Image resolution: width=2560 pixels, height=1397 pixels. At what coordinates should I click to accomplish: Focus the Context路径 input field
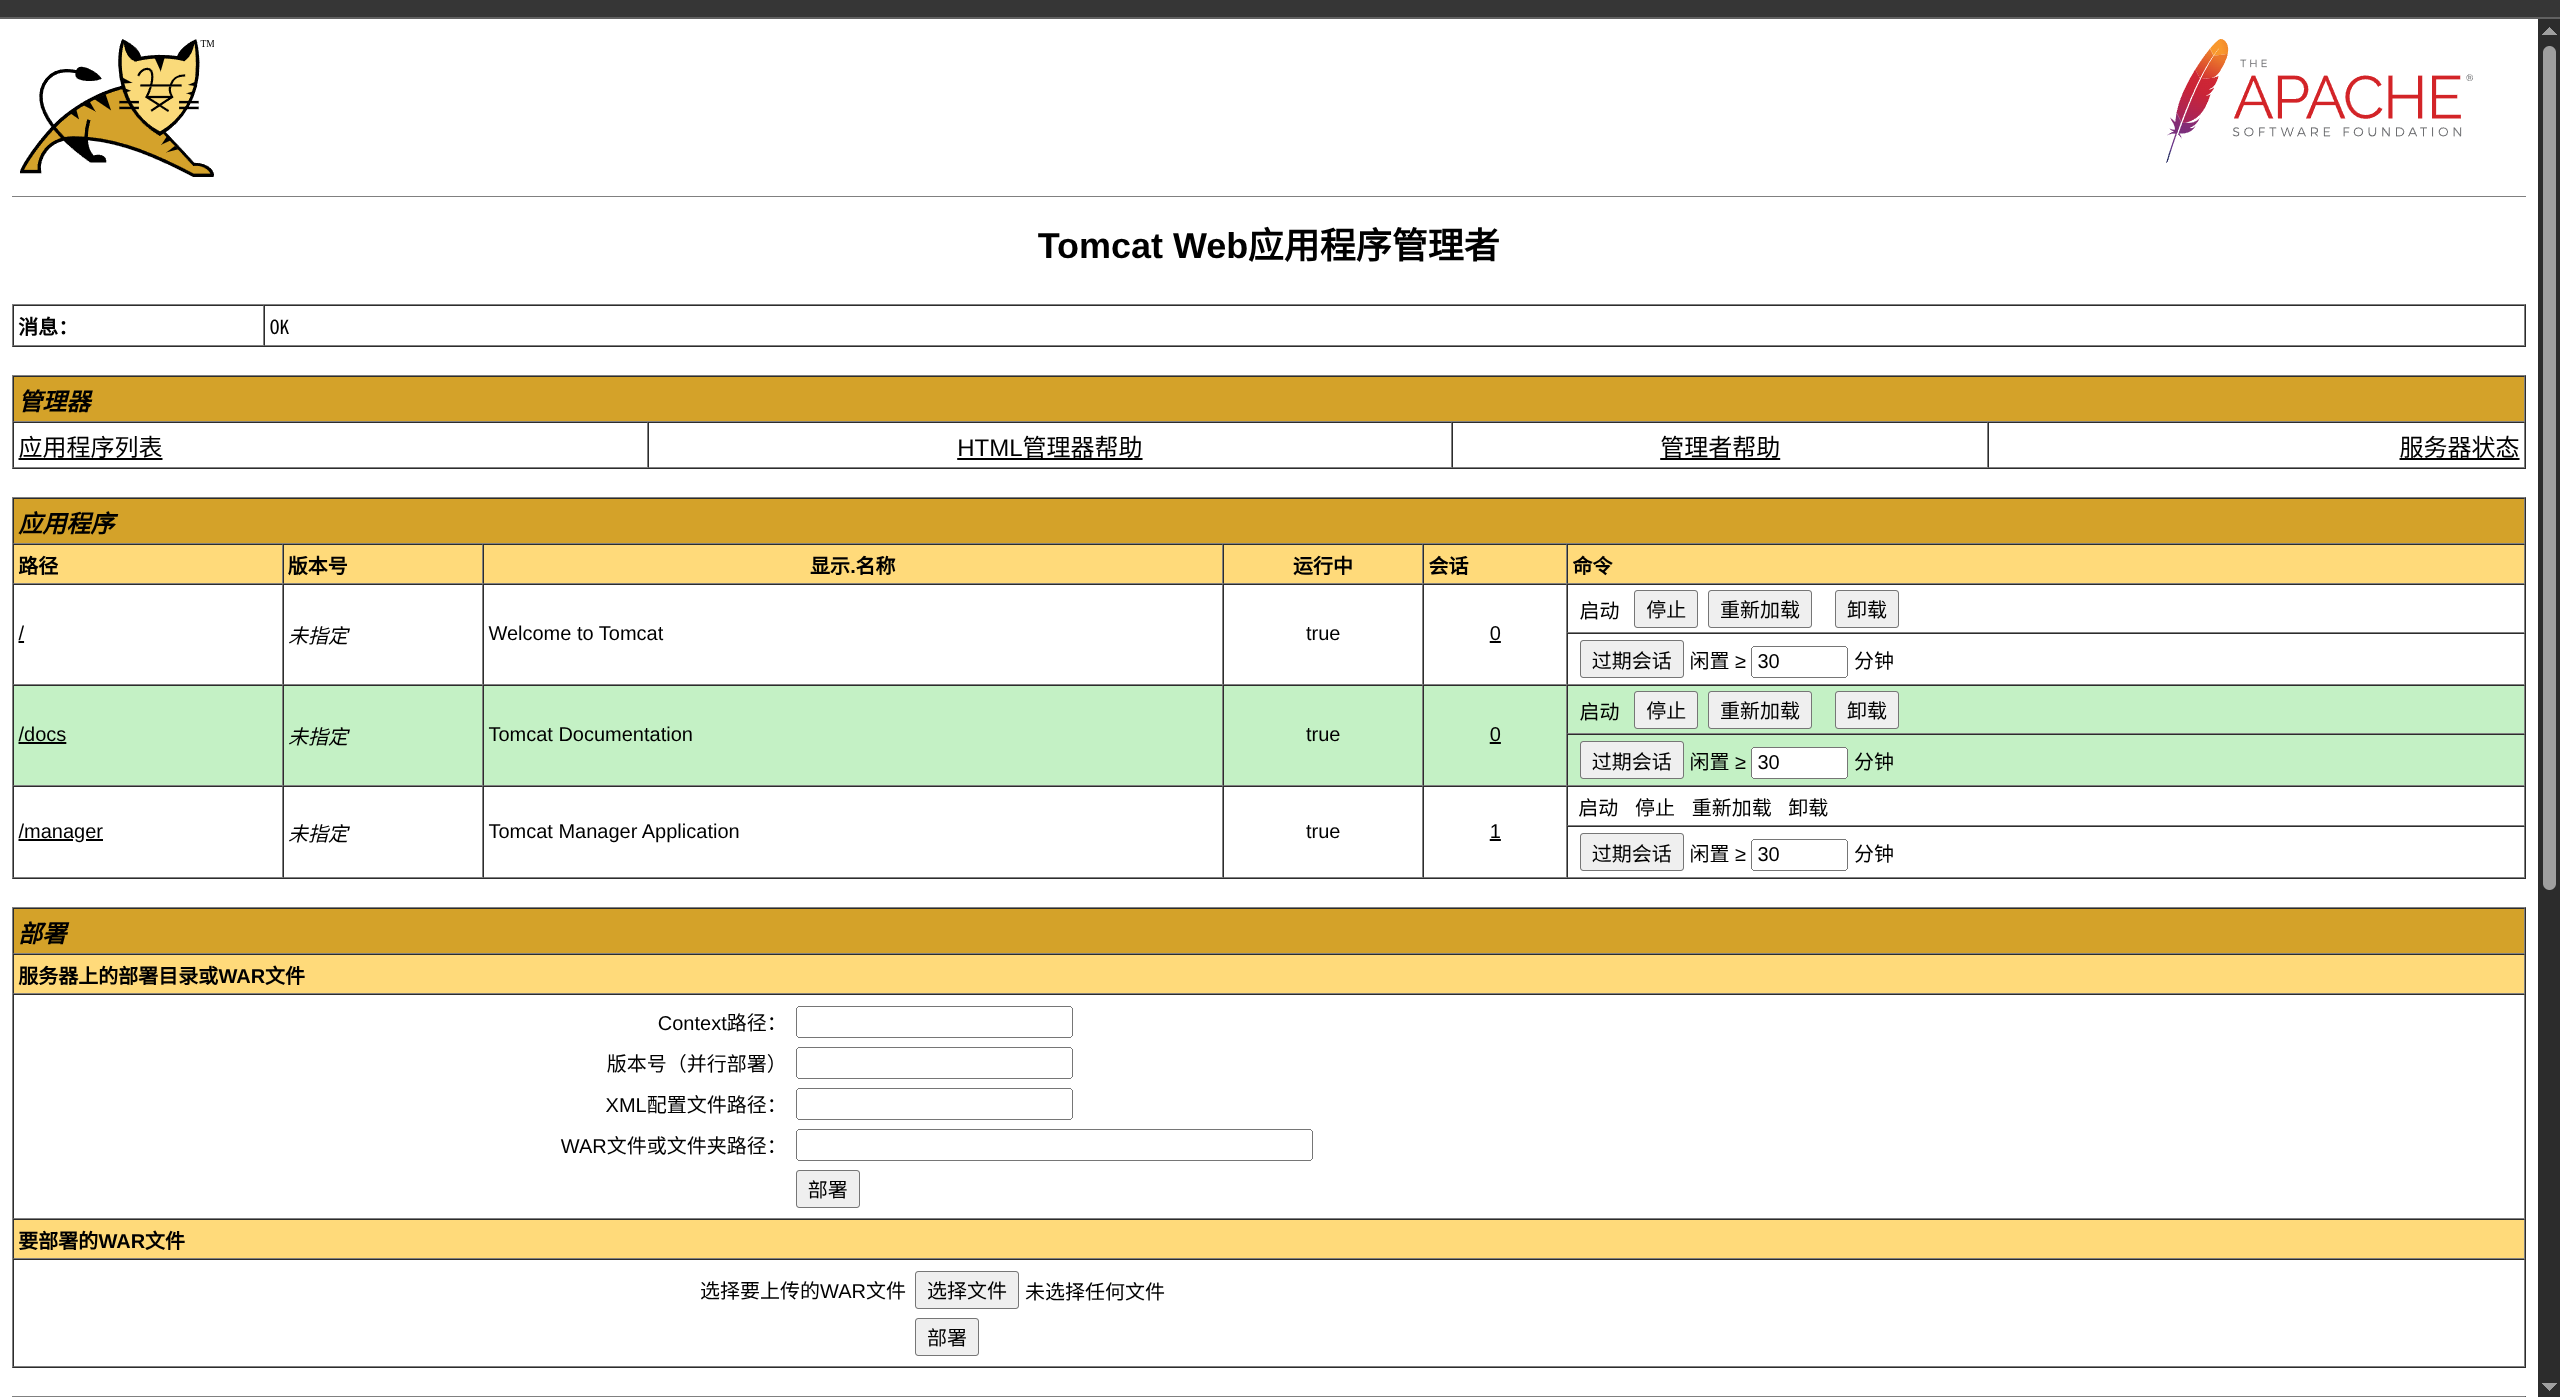coord(933,1022)
